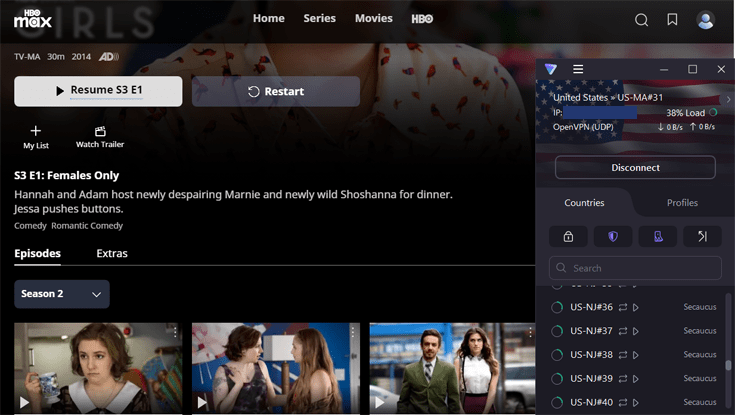Click the HBO Max logo
Image resolution: width=735 pixels, height=415 pixels.
coord(32,19)
